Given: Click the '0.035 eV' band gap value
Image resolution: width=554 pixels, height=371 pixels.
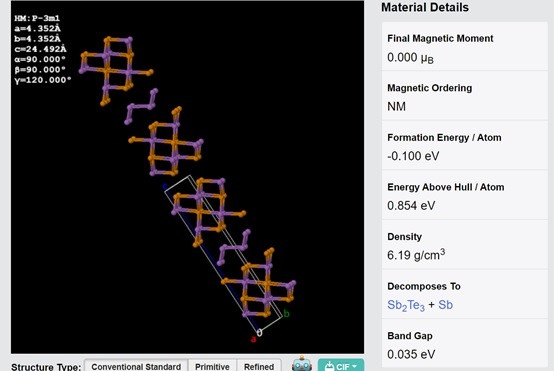Looking at the screenshot, I should coord(411,354).
